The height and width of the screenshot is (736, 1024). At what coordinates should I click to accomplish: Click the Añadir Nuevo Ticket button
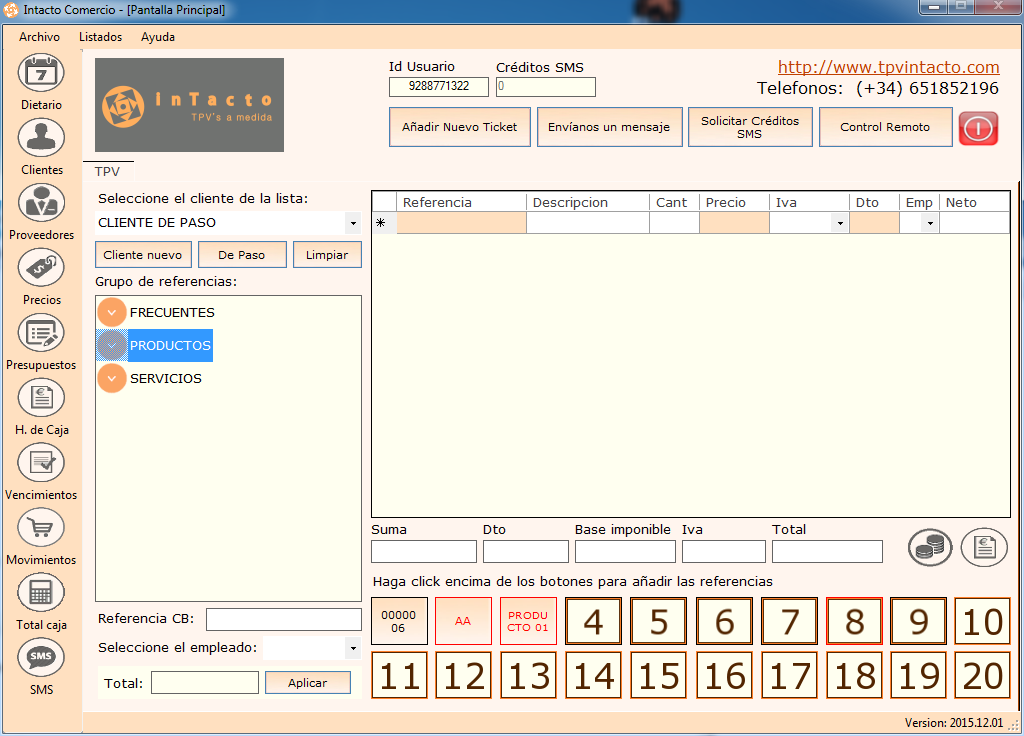pyautogui.click(x=459, y=127)
